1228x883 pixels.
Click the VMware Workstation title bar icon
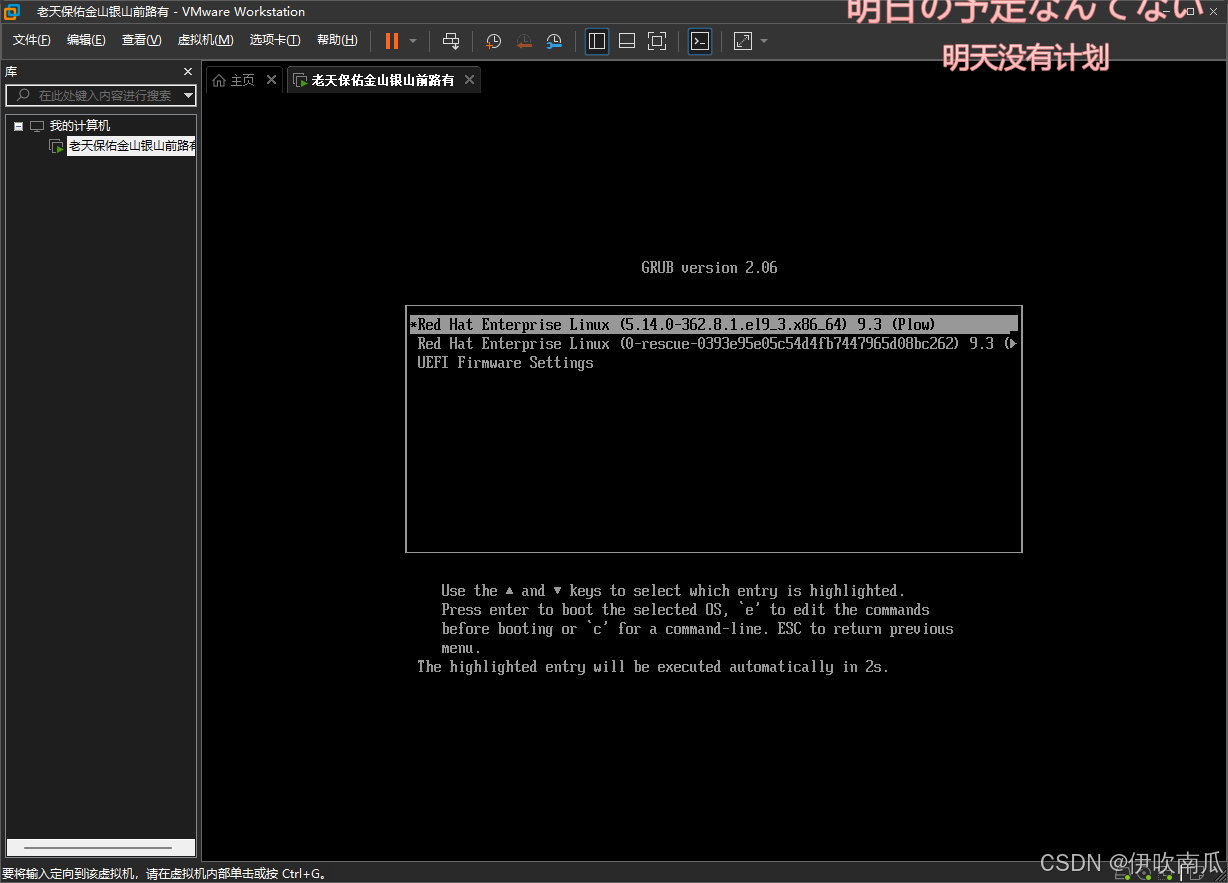13,12
